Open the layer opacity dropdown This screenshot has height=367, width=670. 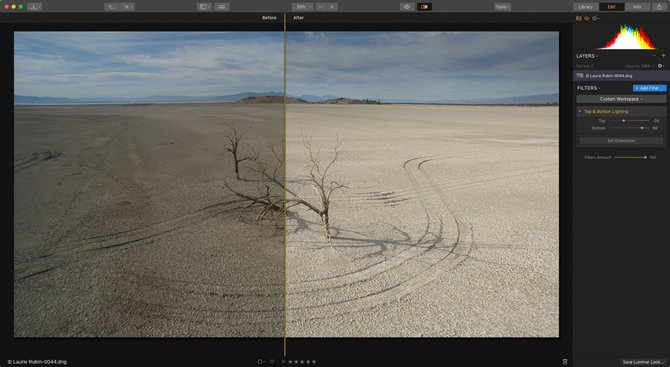point(640,66)
